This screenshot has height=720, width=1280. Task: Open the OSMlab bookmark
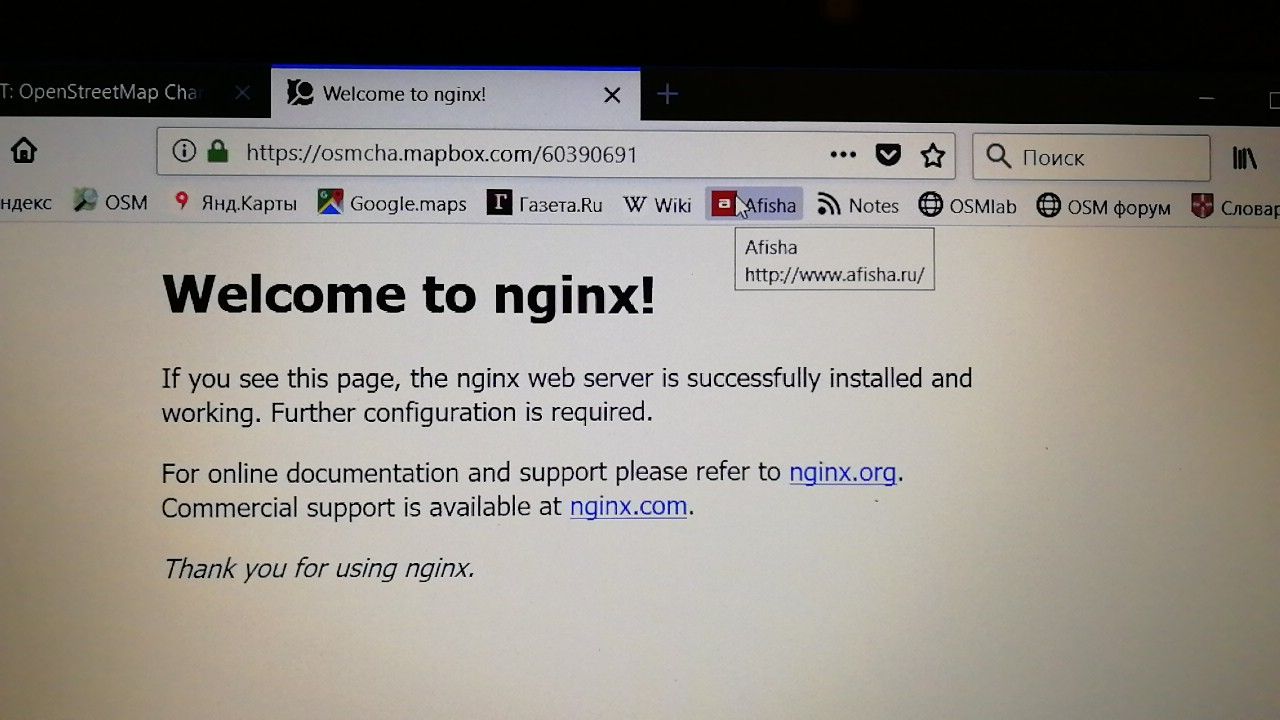[967, 206]
